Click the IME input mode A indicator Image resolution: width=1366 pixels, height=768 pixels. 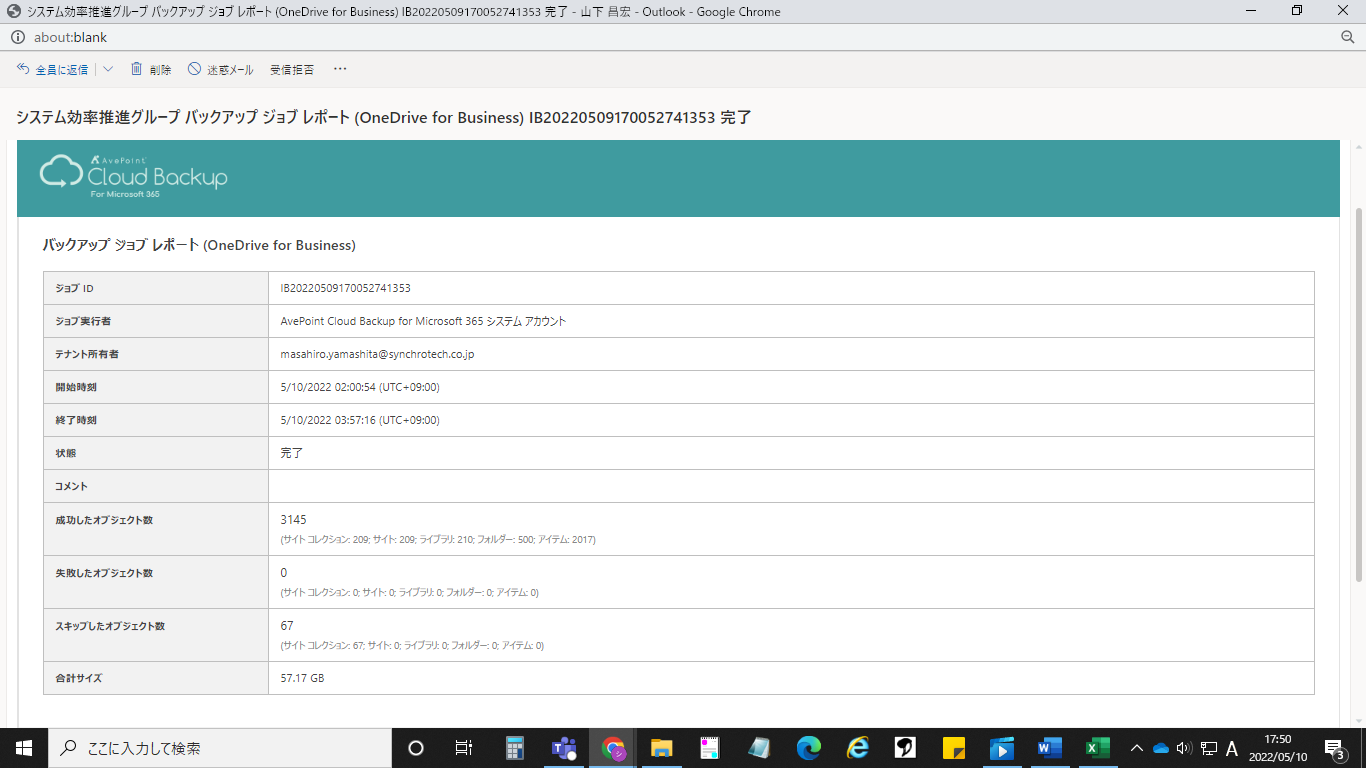1232,748
